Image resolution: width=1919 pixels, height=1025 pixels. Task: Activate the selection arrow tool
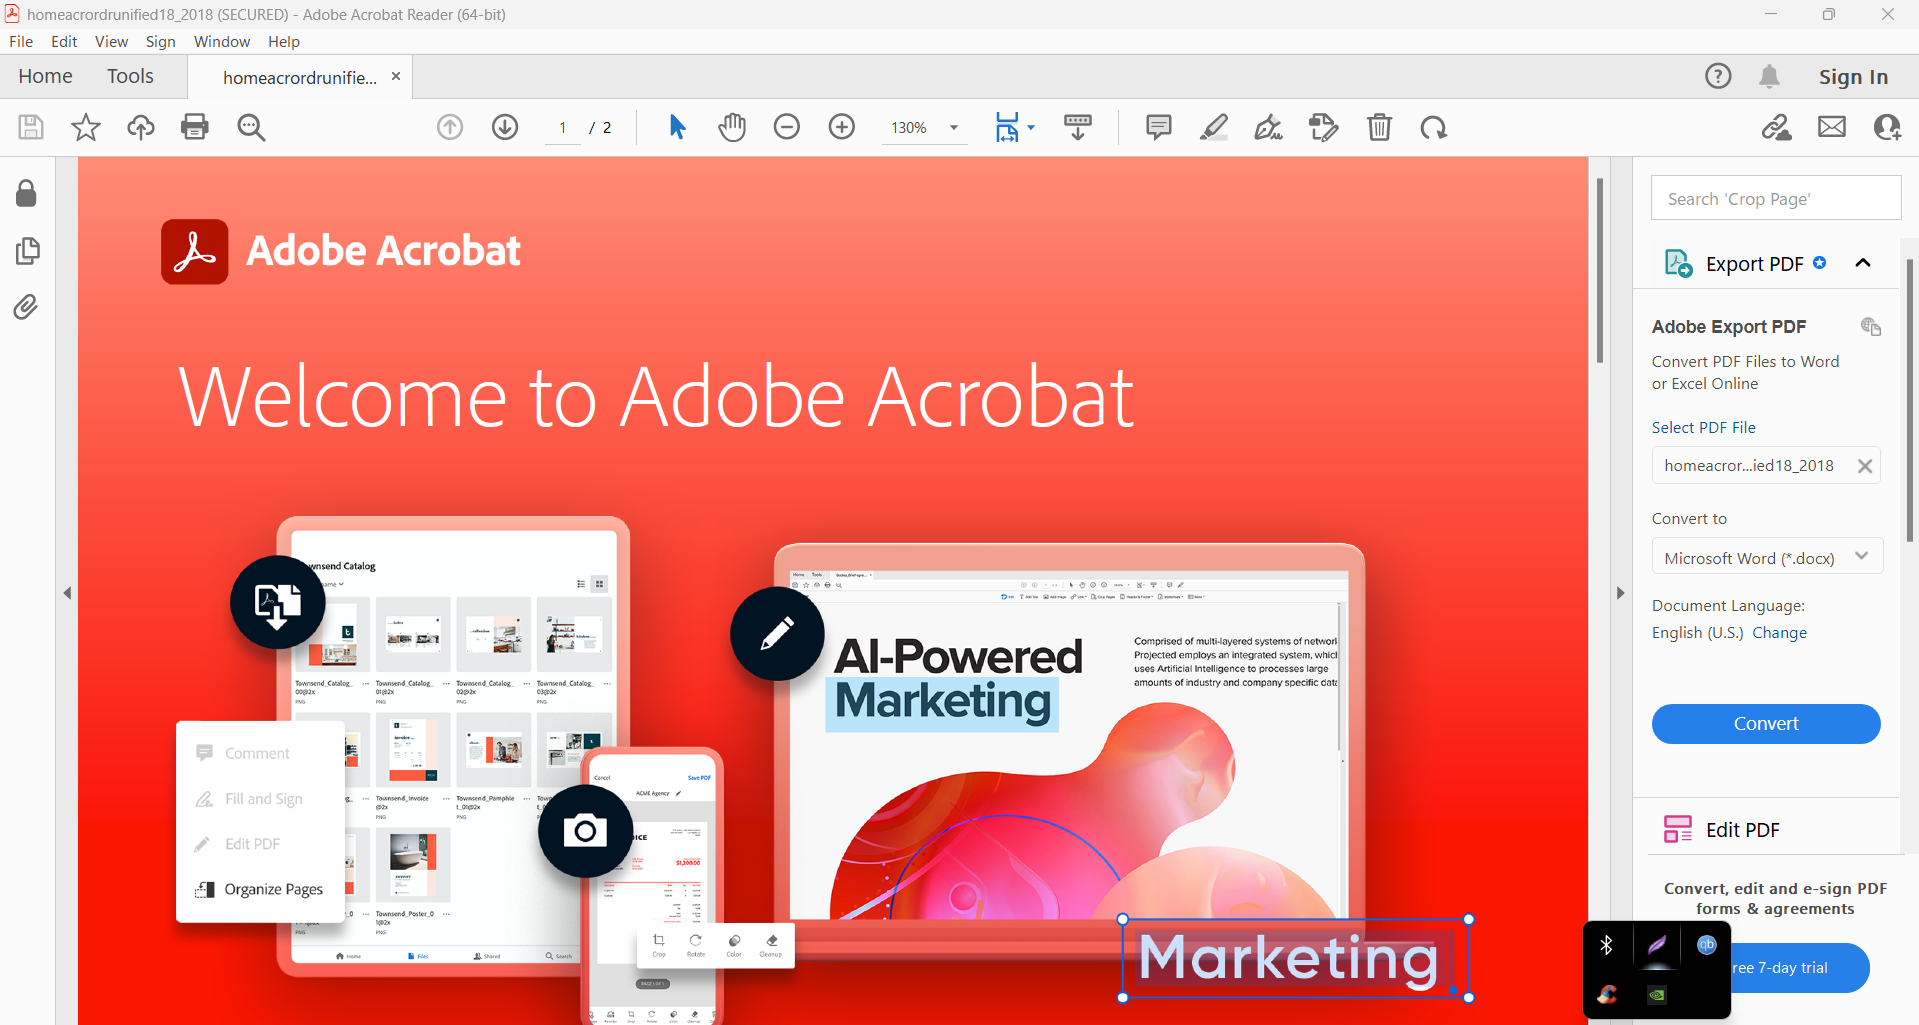coord(677,127)
